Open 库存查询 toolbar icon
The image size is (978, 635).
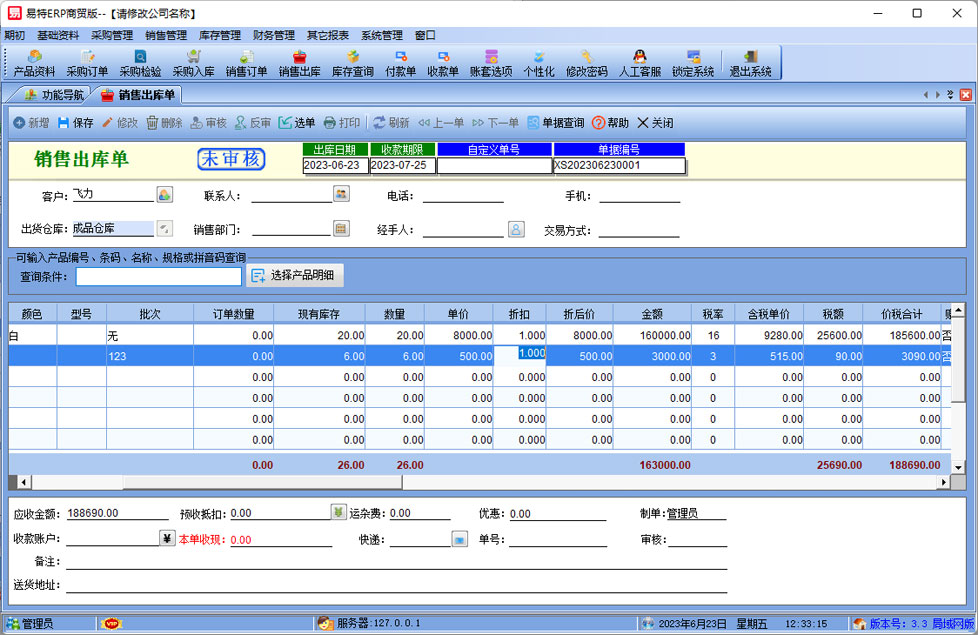(x=352, y=63)
